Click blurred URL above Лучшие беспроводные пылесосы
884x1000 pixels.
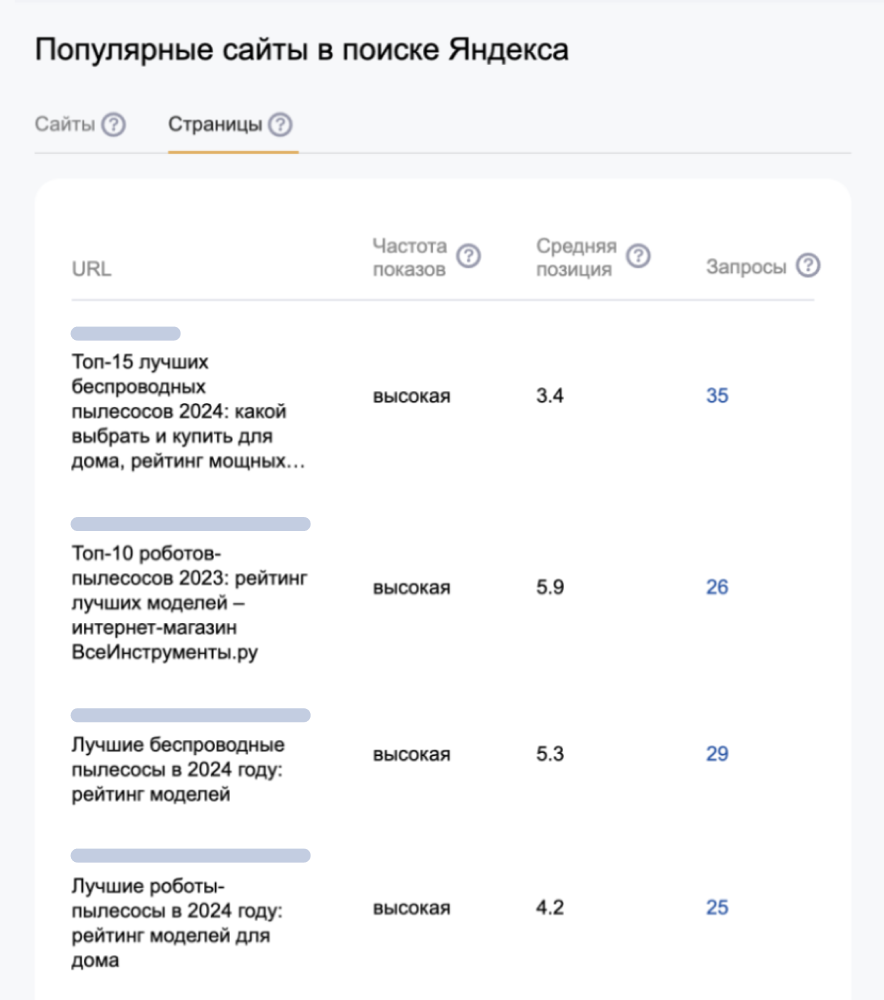[190, 715]
